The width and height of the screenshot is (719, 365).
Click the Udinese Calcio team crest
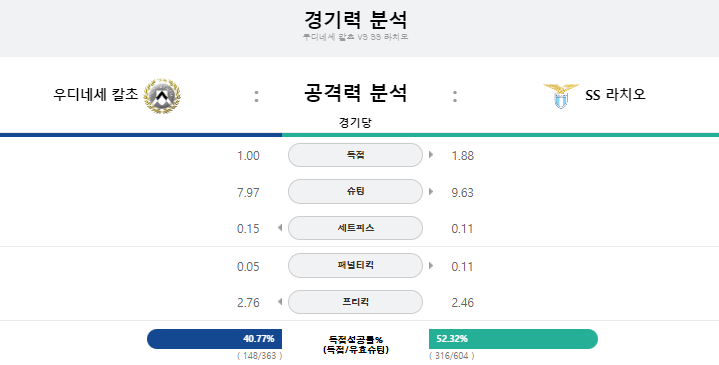click(x=162, y=96)
